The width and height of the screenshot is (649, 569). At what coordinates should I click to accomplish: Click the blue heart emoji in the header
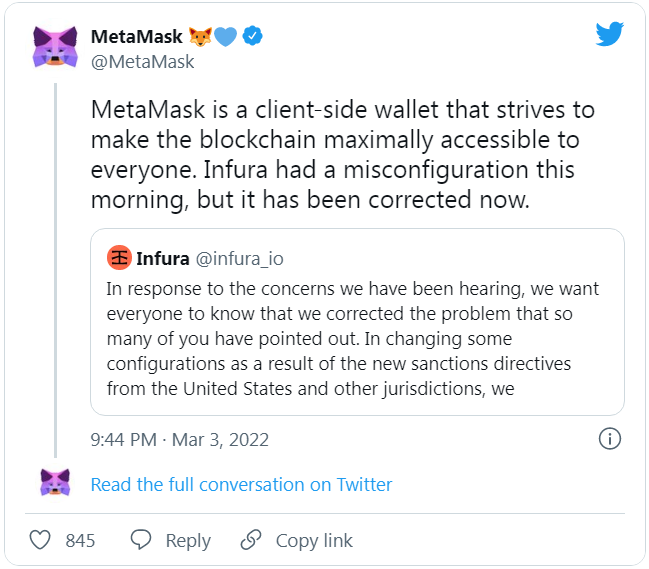(x=226, y=36)
